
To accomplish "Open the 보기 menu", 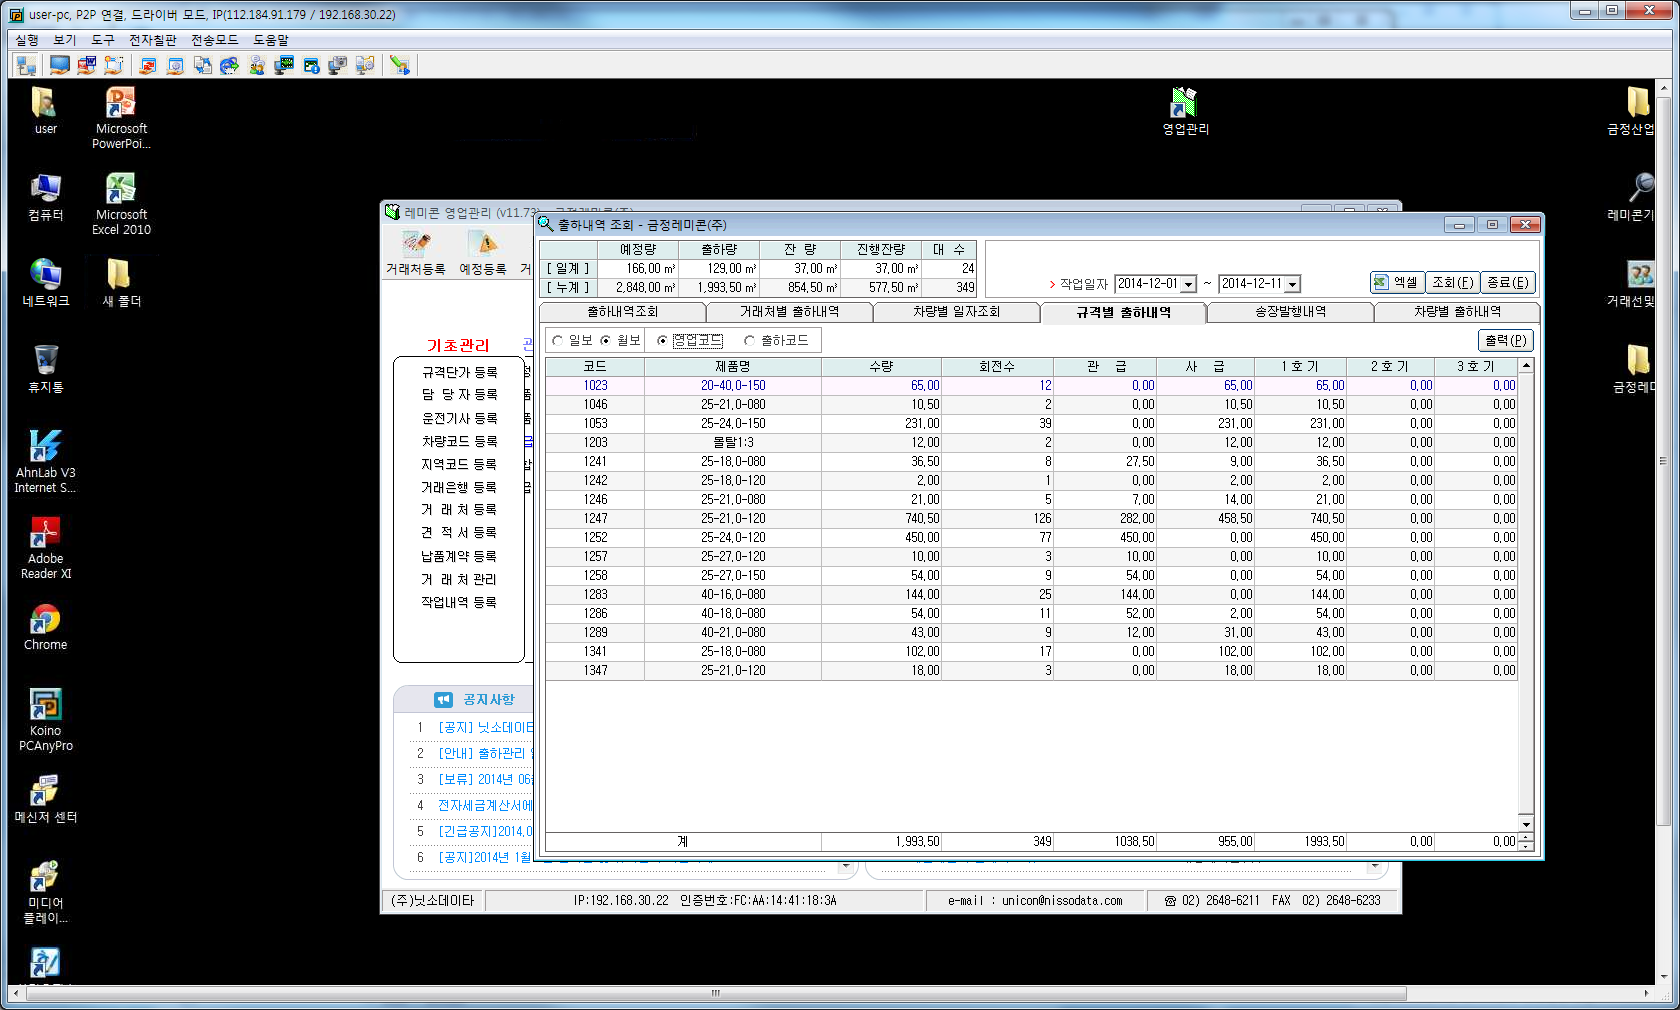I will pos(65,40).
